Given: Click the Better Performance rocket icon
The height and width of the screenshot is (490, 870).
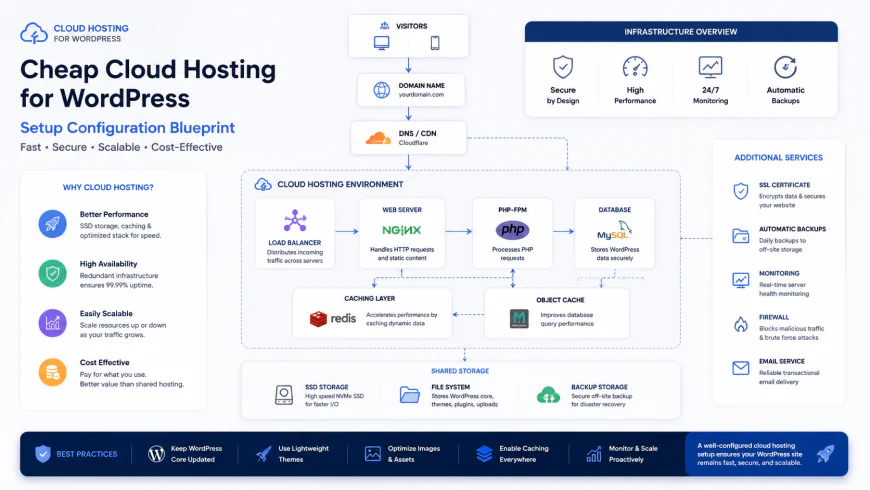Looking at the screenshot, I should click(x=53, y=224).
